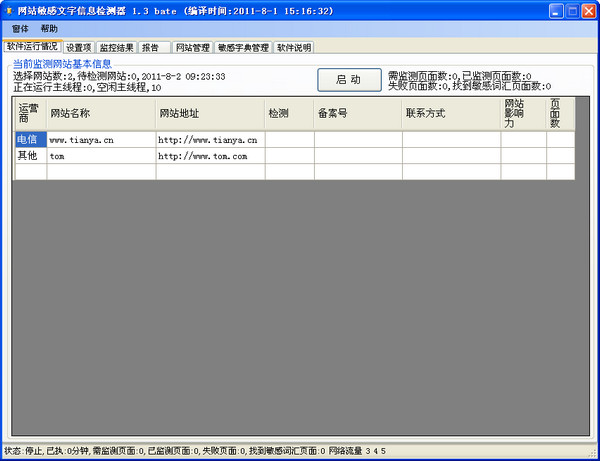Select the http://www.tom.com address cell
The height and width of the screenshot is (461, 600).
coord(210,156)
